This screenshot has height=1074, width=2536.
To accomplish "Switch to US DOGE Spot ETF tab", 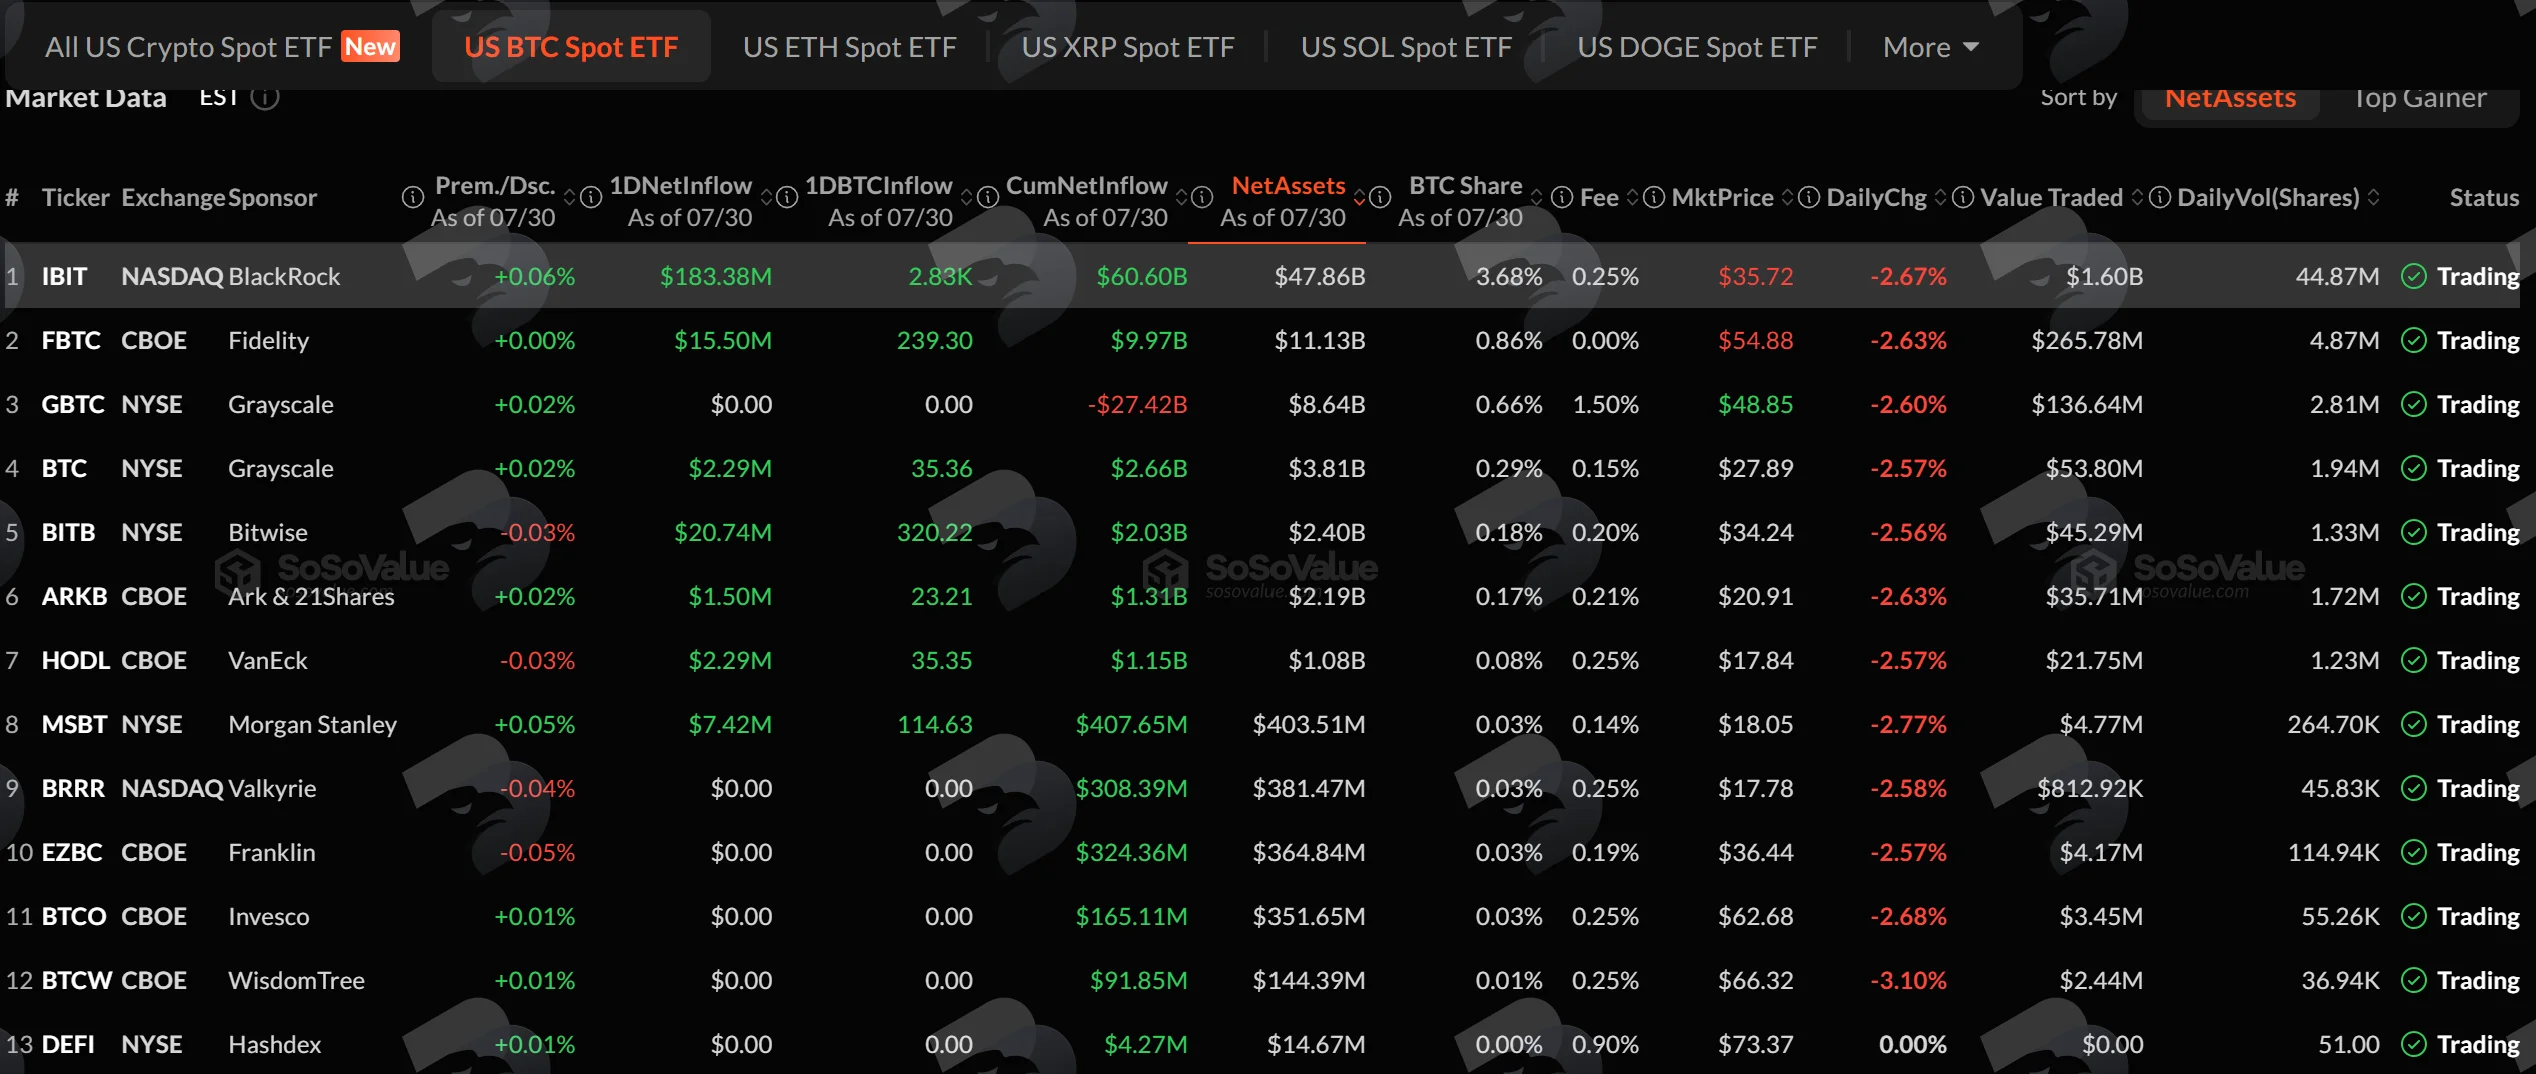I will tap(1697, 47).
